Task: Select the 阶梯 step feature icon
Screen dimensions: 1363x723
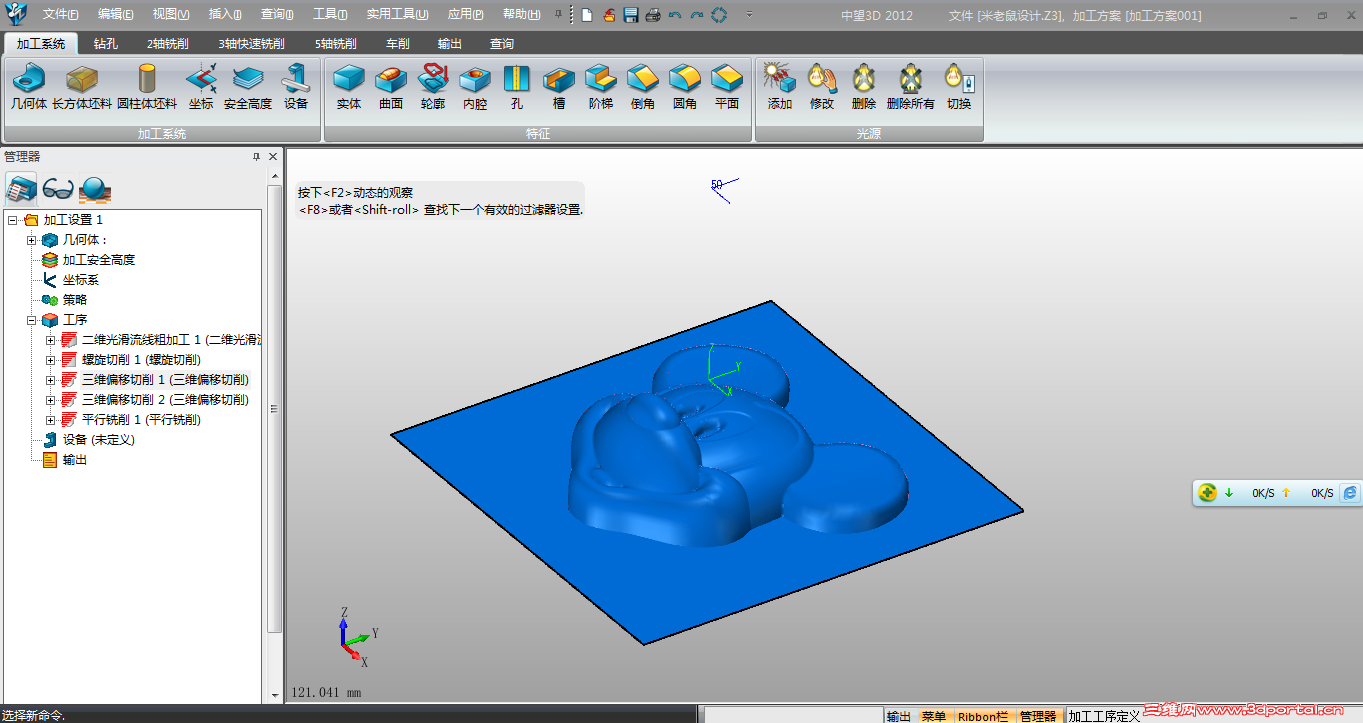Action: coord(601,87)
